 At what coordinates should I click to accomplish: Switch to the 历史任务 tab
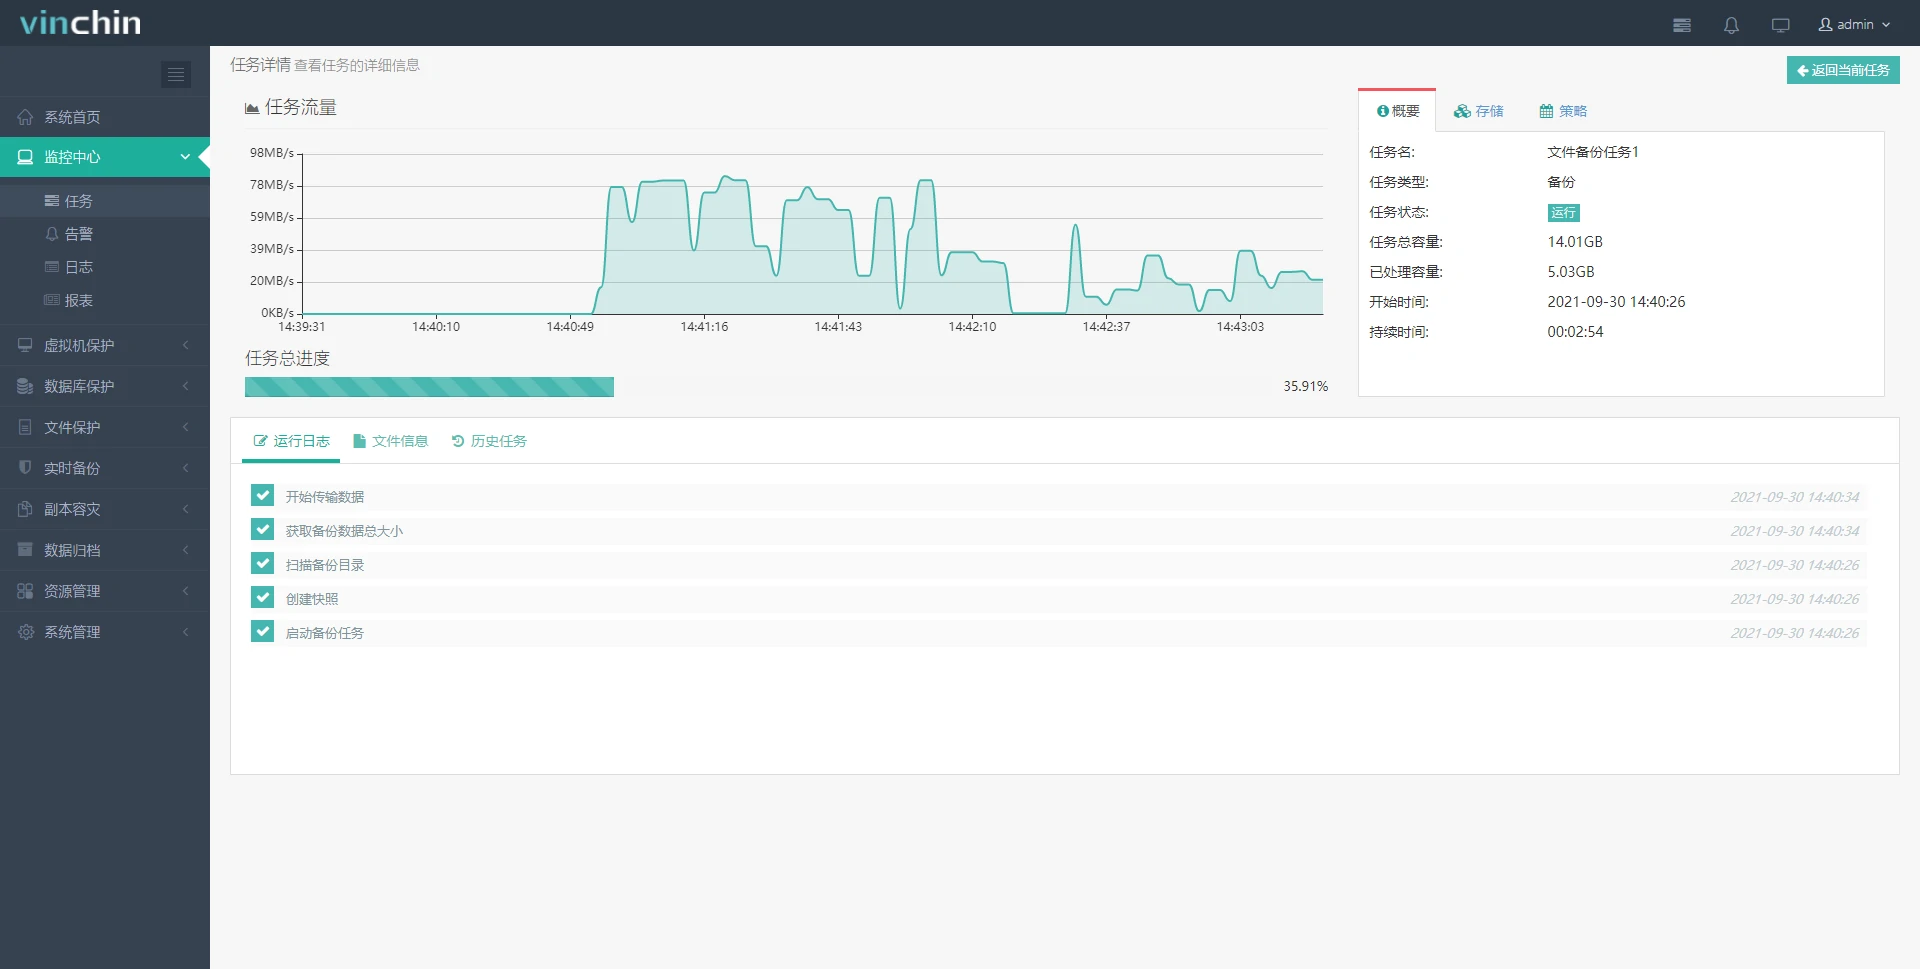(489, 441)
